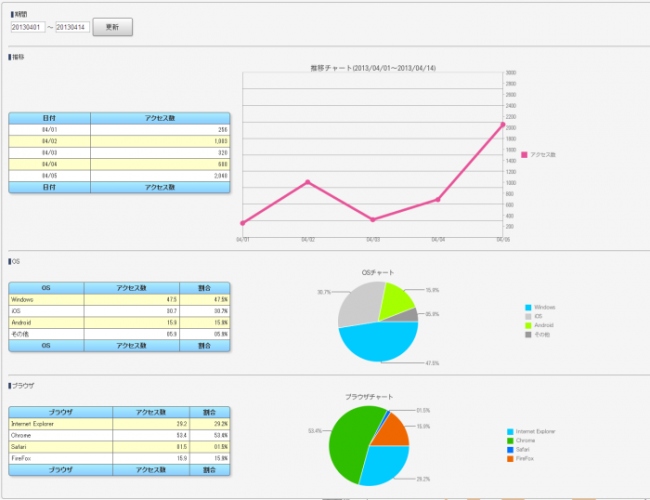650x500 pixels.
Task: Select the 04/01 data point on line chart
Action: (243, 223)
